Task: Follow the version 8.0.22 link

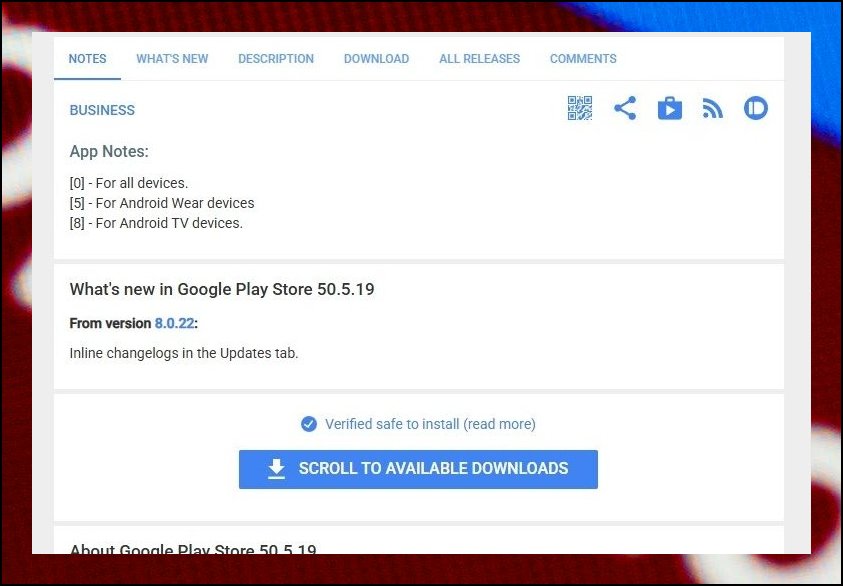Action: [x=174, y=323]
